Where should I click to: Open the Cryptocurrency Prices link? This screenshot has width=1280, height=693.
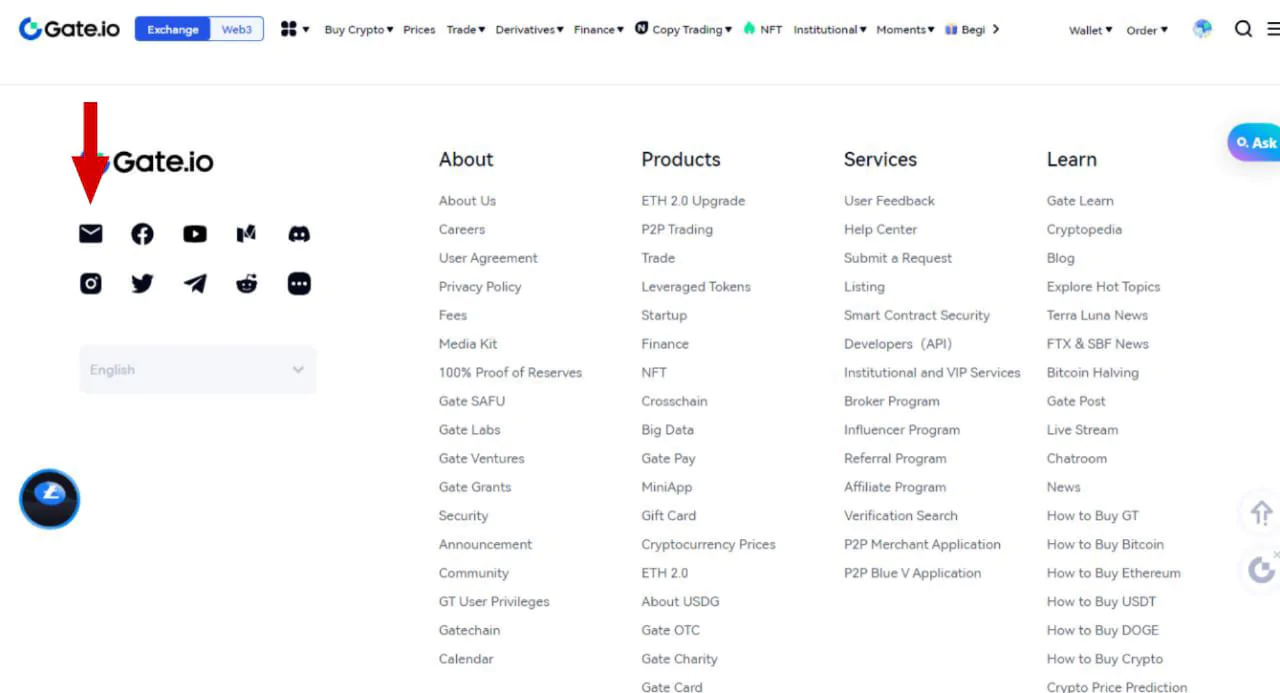708,544
